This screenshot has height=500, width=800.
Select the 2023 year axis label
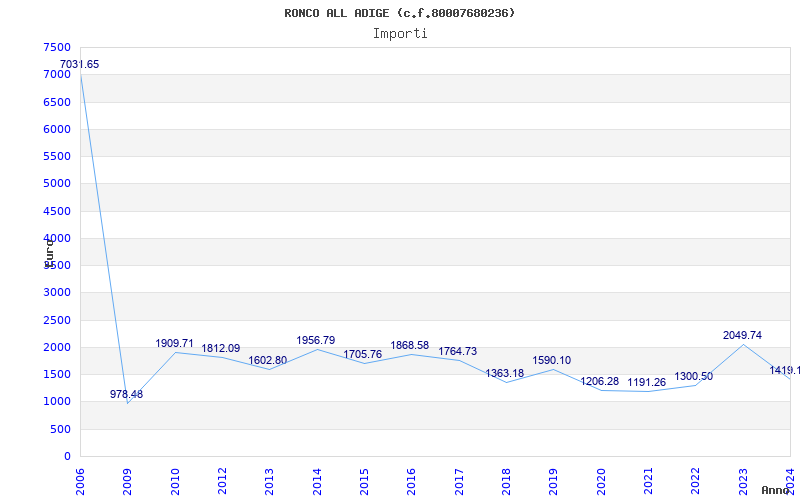[743, 481]
